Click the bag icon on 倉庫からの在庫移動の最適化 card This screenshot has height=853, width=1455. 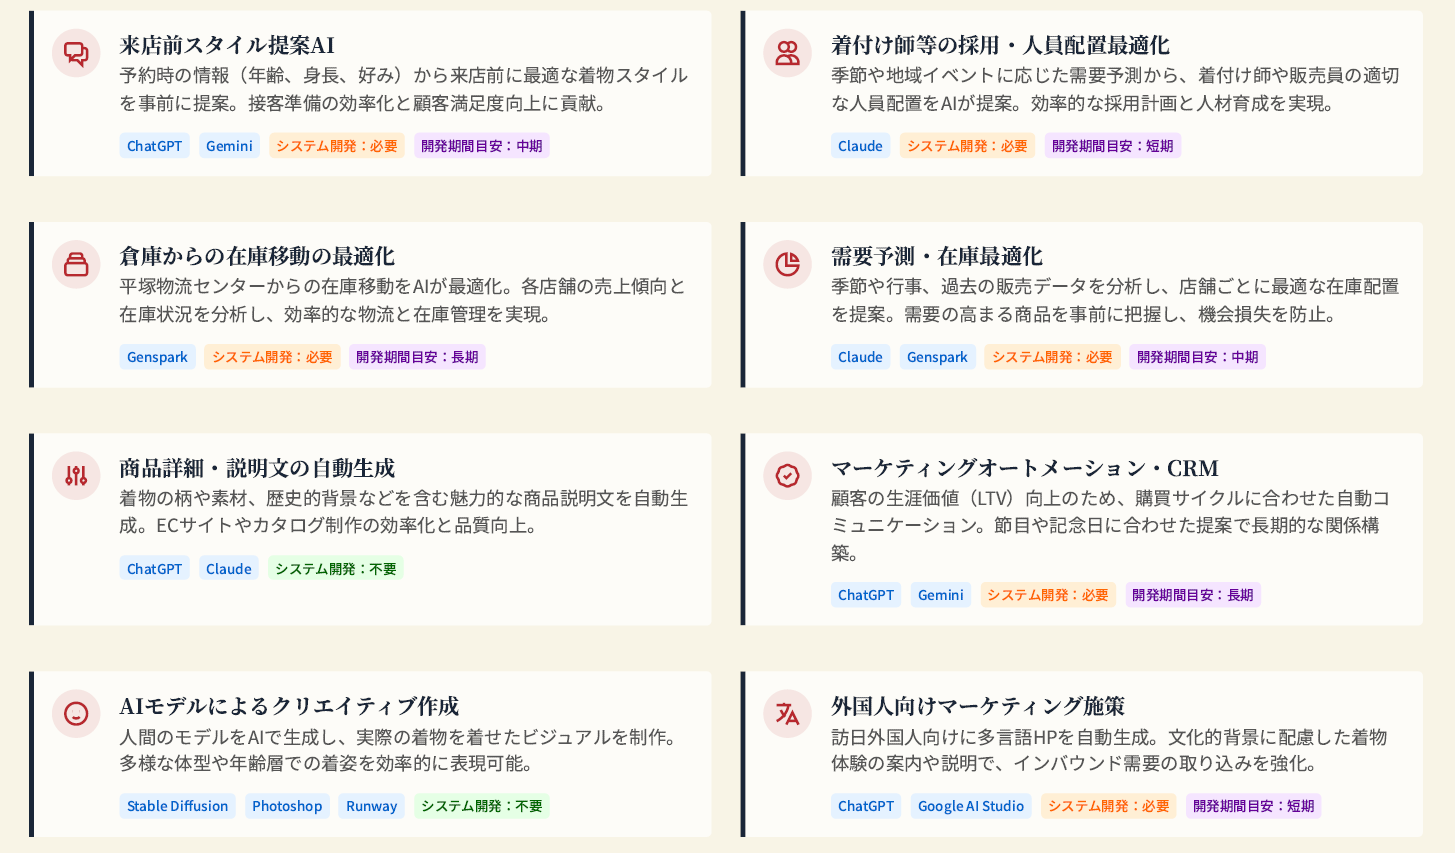75,264
